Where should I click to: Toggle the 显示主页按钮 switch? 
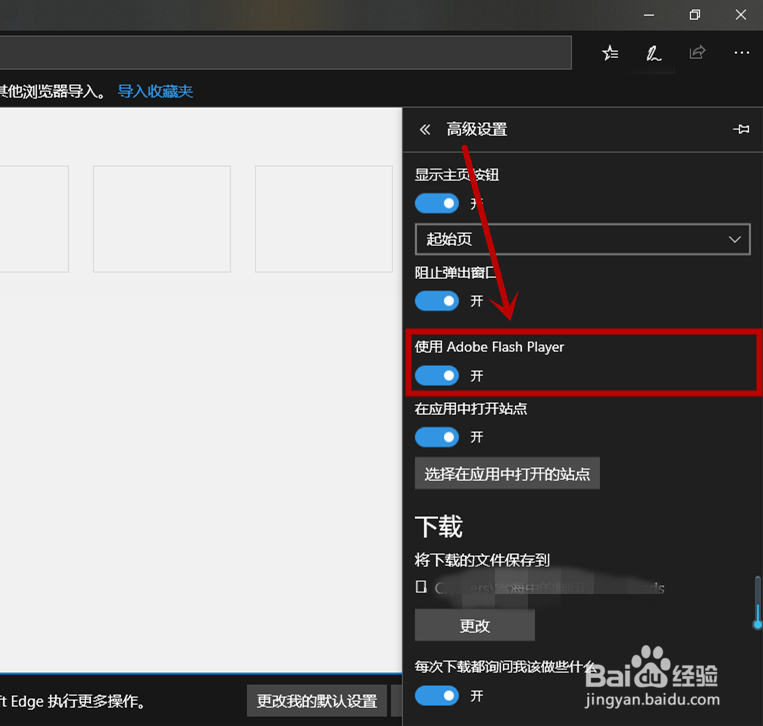436,203
